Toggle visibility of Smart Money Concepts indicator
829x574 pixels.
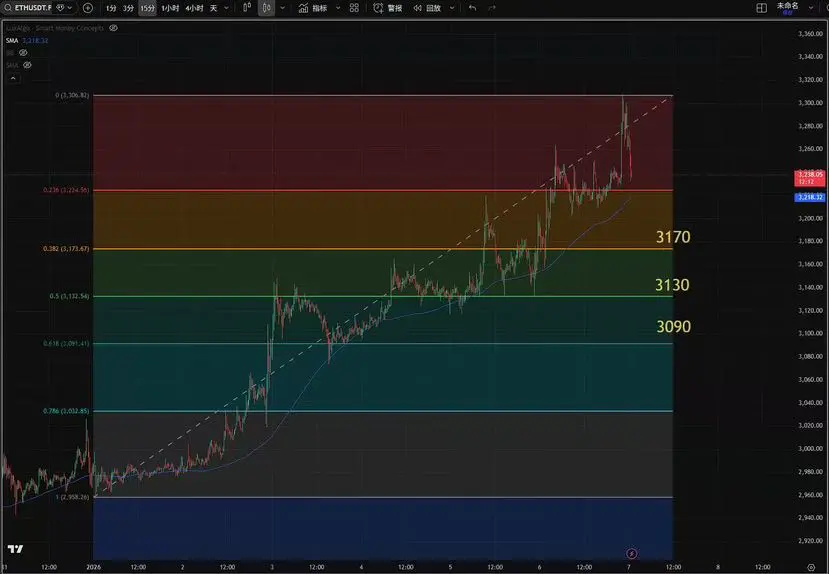113,28
